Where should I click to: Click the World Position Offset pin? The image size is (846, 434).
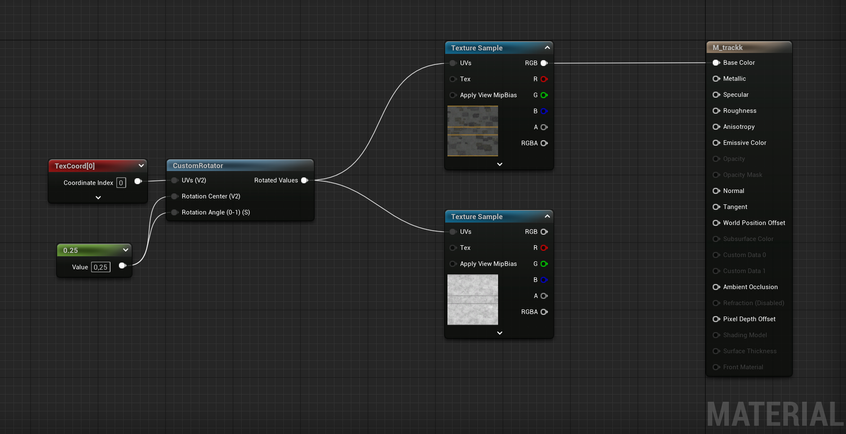coord(716,223)
